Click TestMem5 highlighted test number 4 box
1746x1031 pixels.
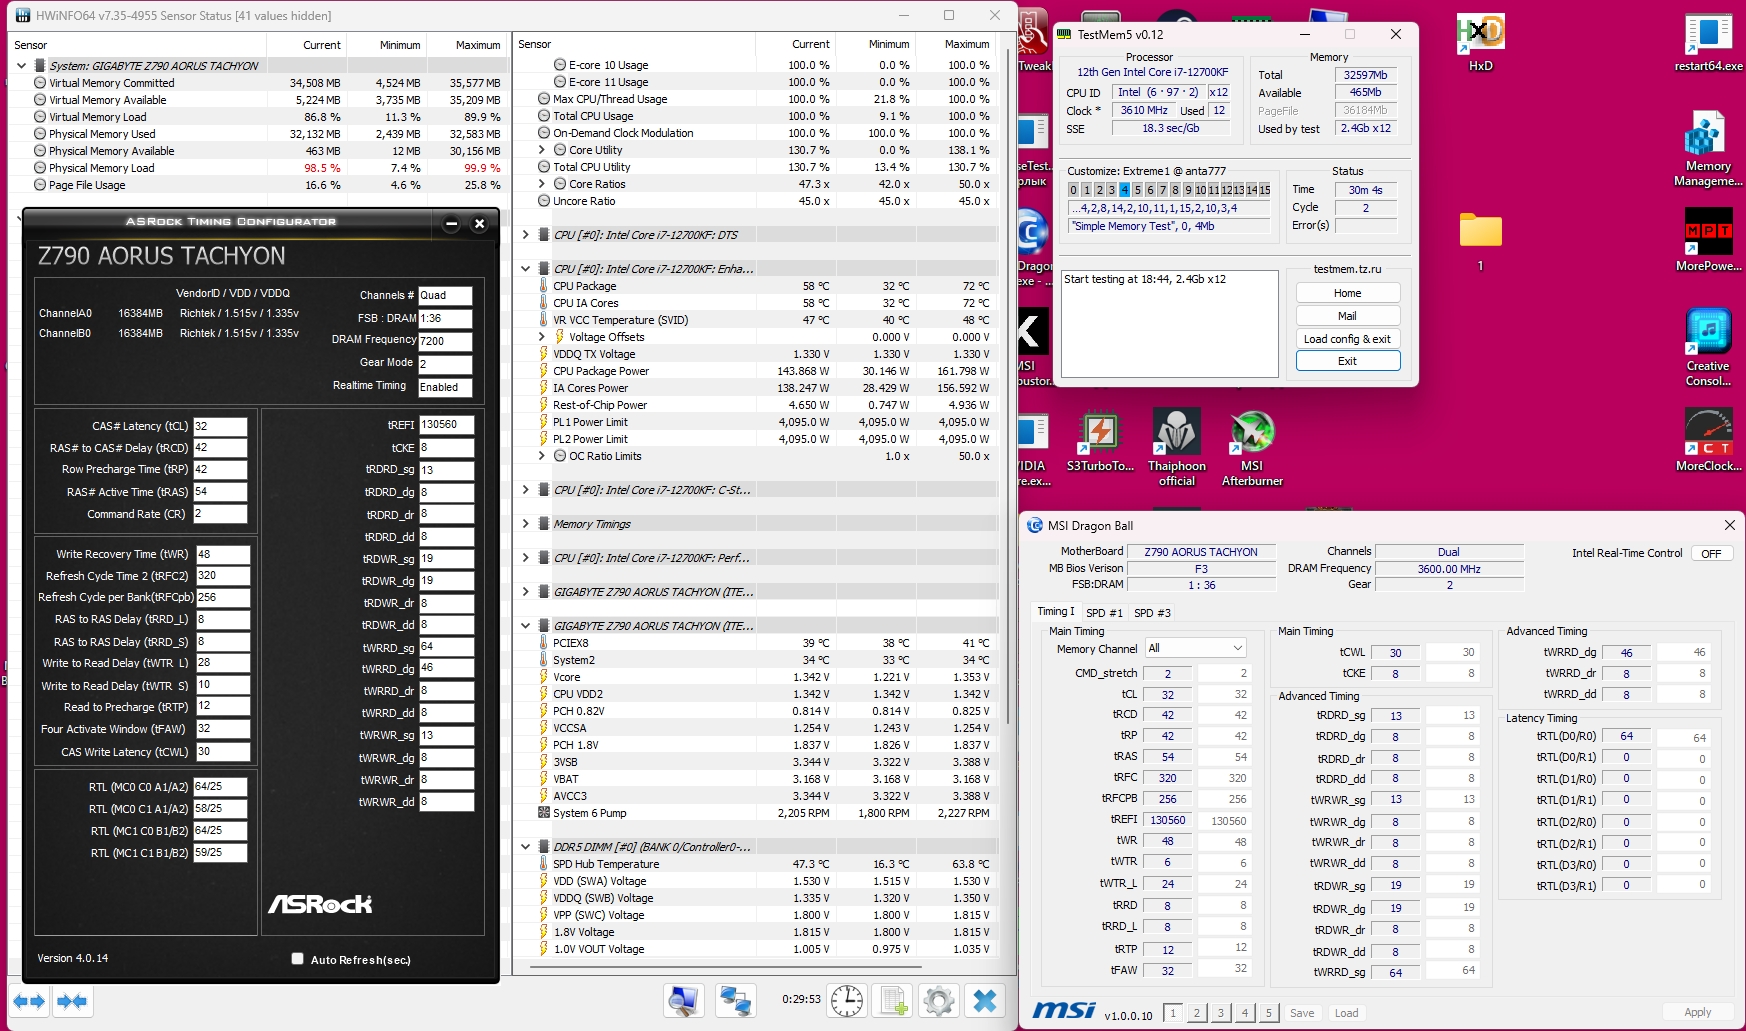[1124, 190]
